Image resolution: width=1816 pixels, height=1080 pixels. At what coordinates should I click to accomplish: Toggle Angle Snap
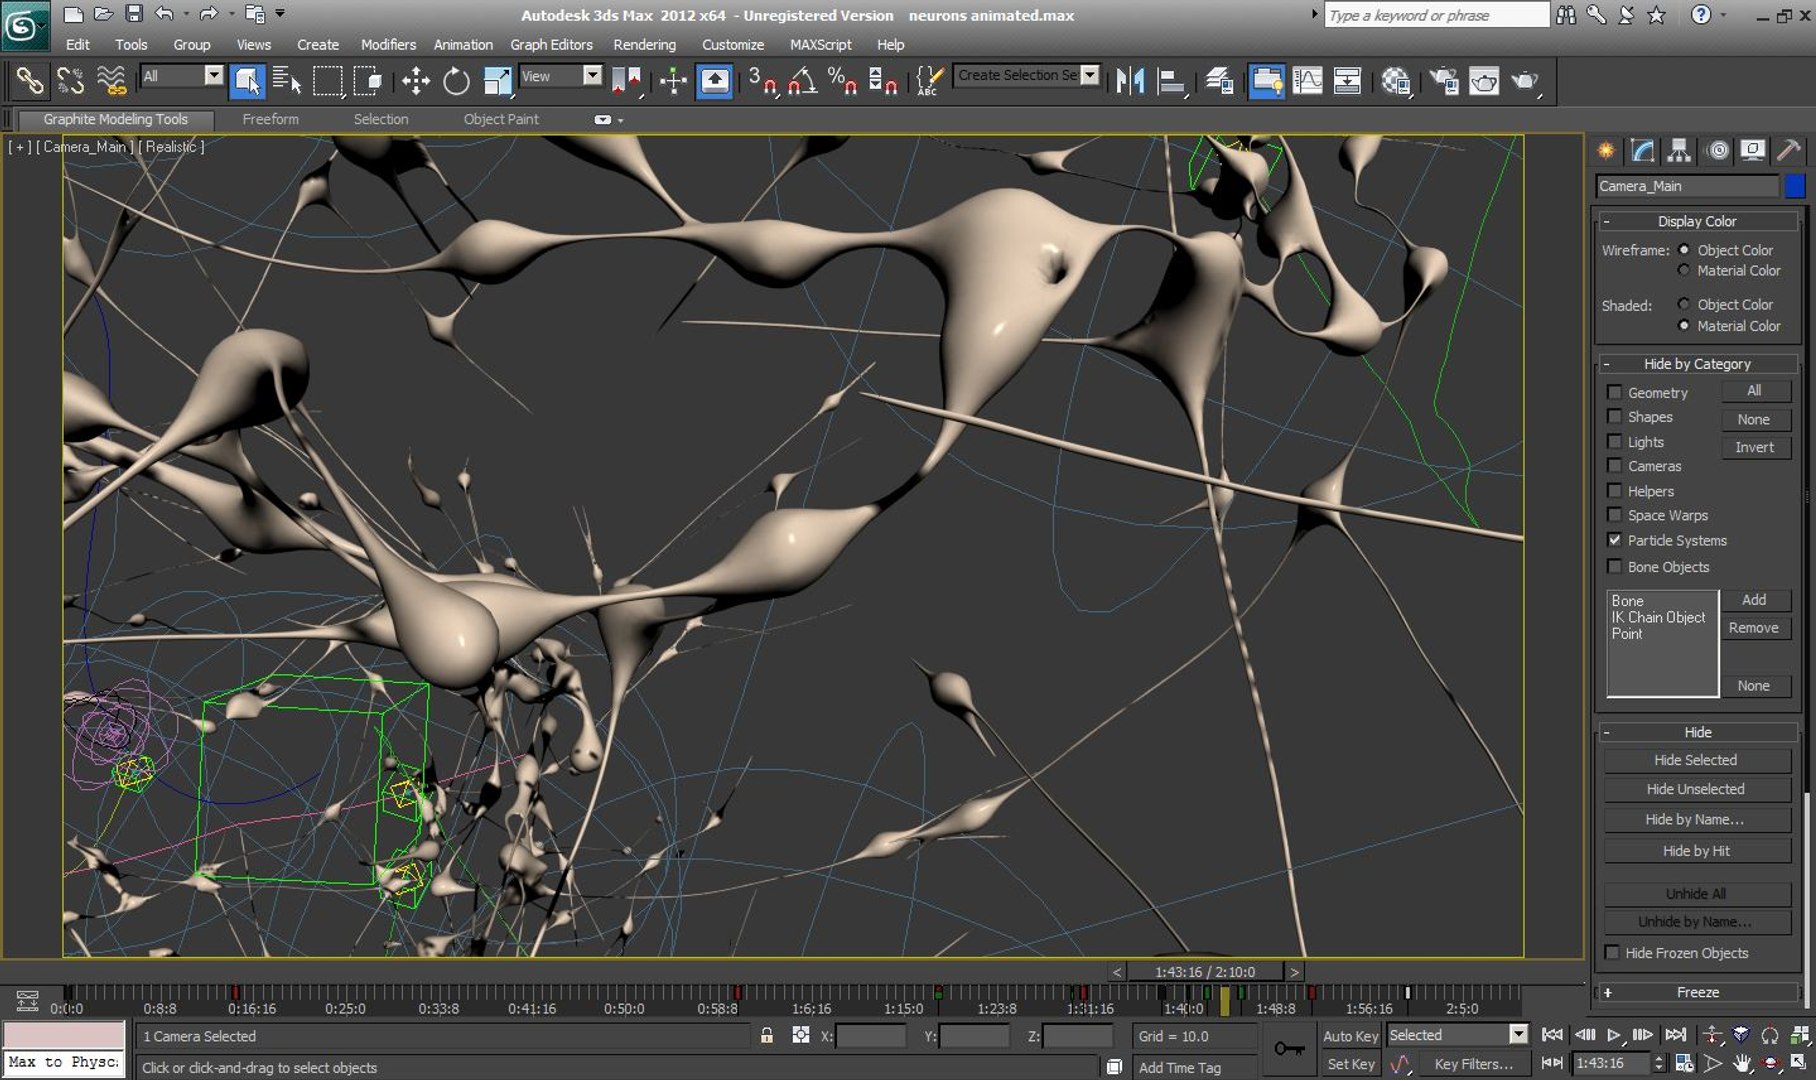802,80
